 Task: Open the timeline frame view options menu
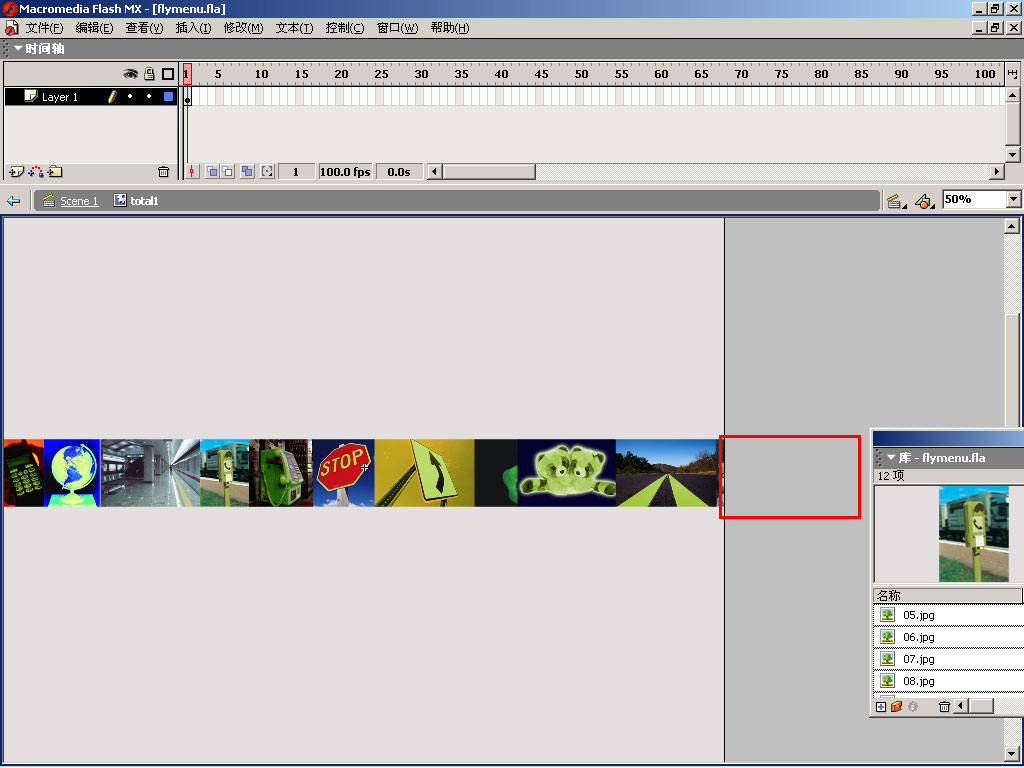pos(1012,74)
